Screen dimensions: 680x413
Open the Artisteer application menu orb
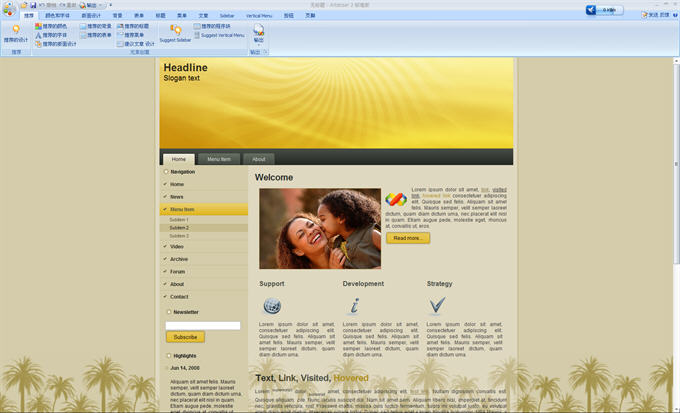point(9,9)
